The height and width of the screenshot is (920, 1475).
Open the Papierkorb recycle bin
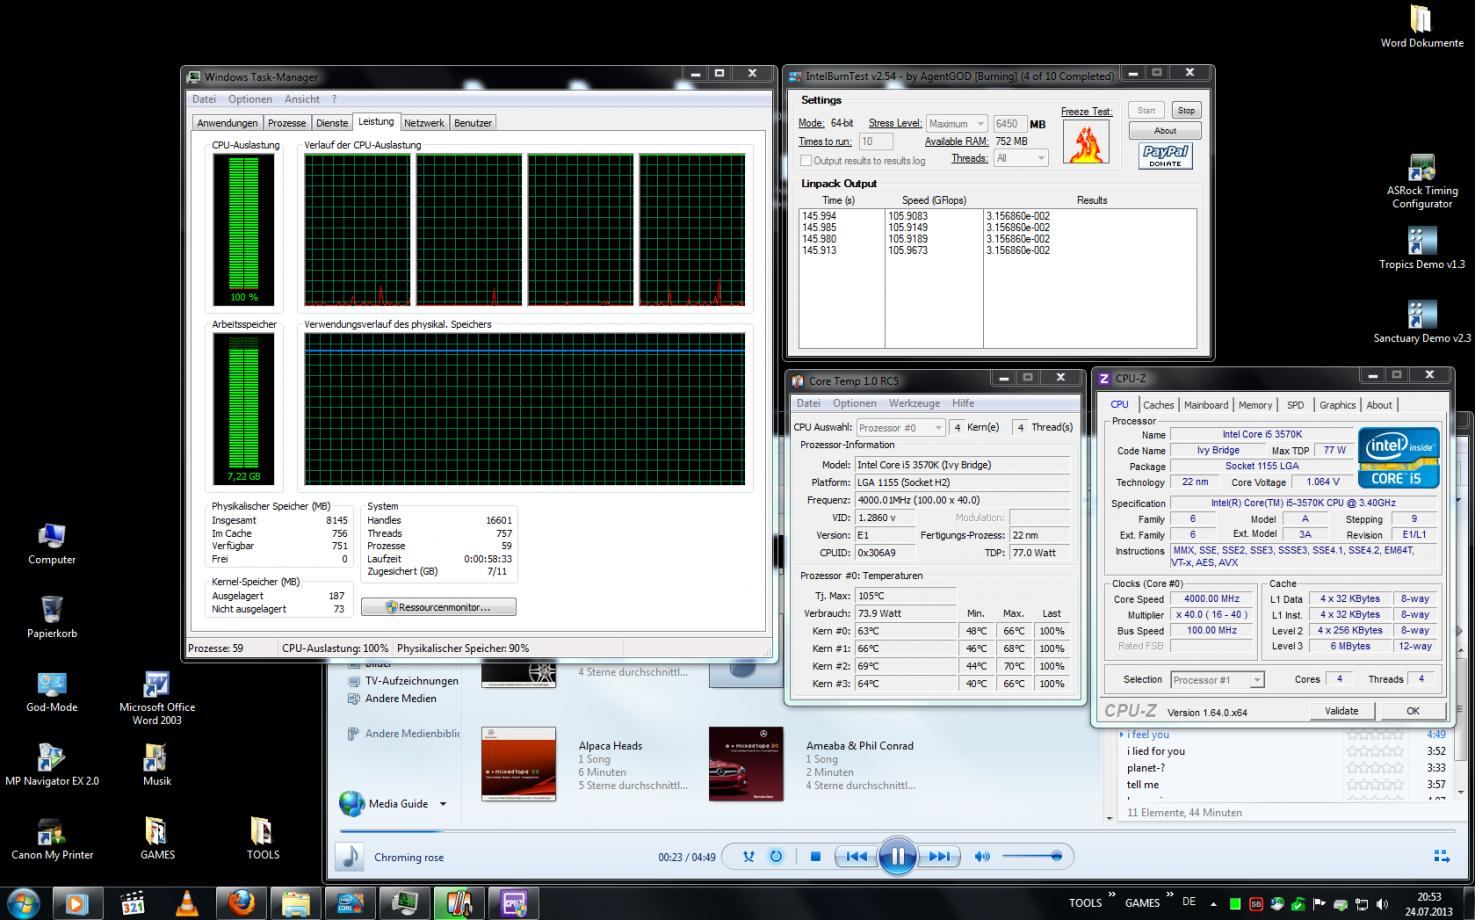pos(52,618)
